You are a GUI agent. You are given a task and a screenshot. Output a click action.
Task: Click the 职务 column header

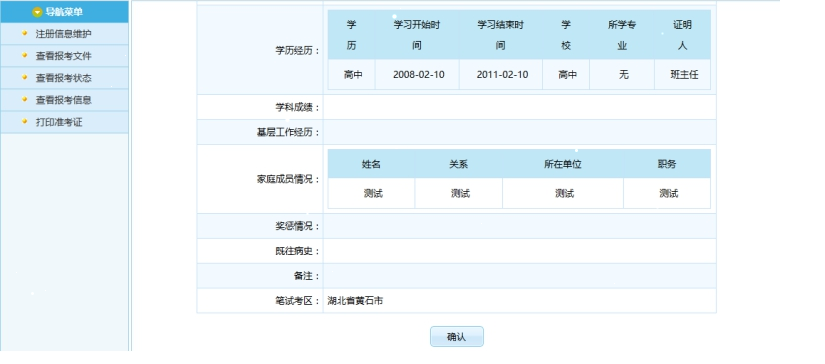[x=667, y=164]
